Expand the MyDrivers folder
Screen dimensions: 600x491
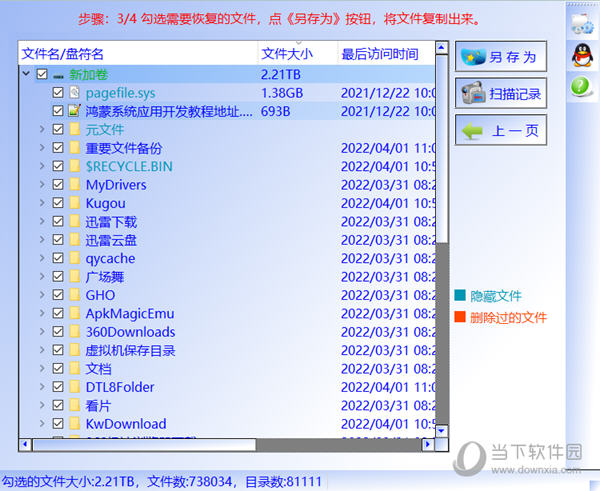(42, 184)
